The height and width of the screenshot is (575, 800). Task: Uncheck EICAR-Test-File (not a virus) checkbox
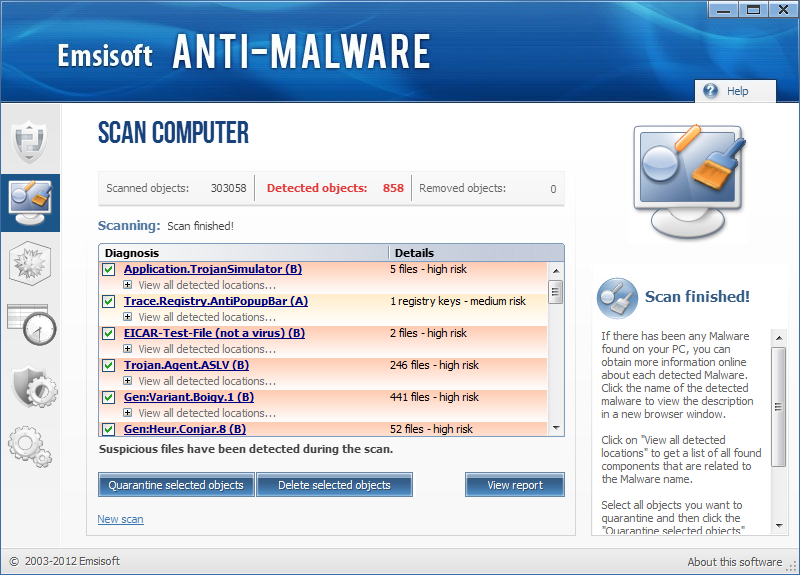[108, 334]
